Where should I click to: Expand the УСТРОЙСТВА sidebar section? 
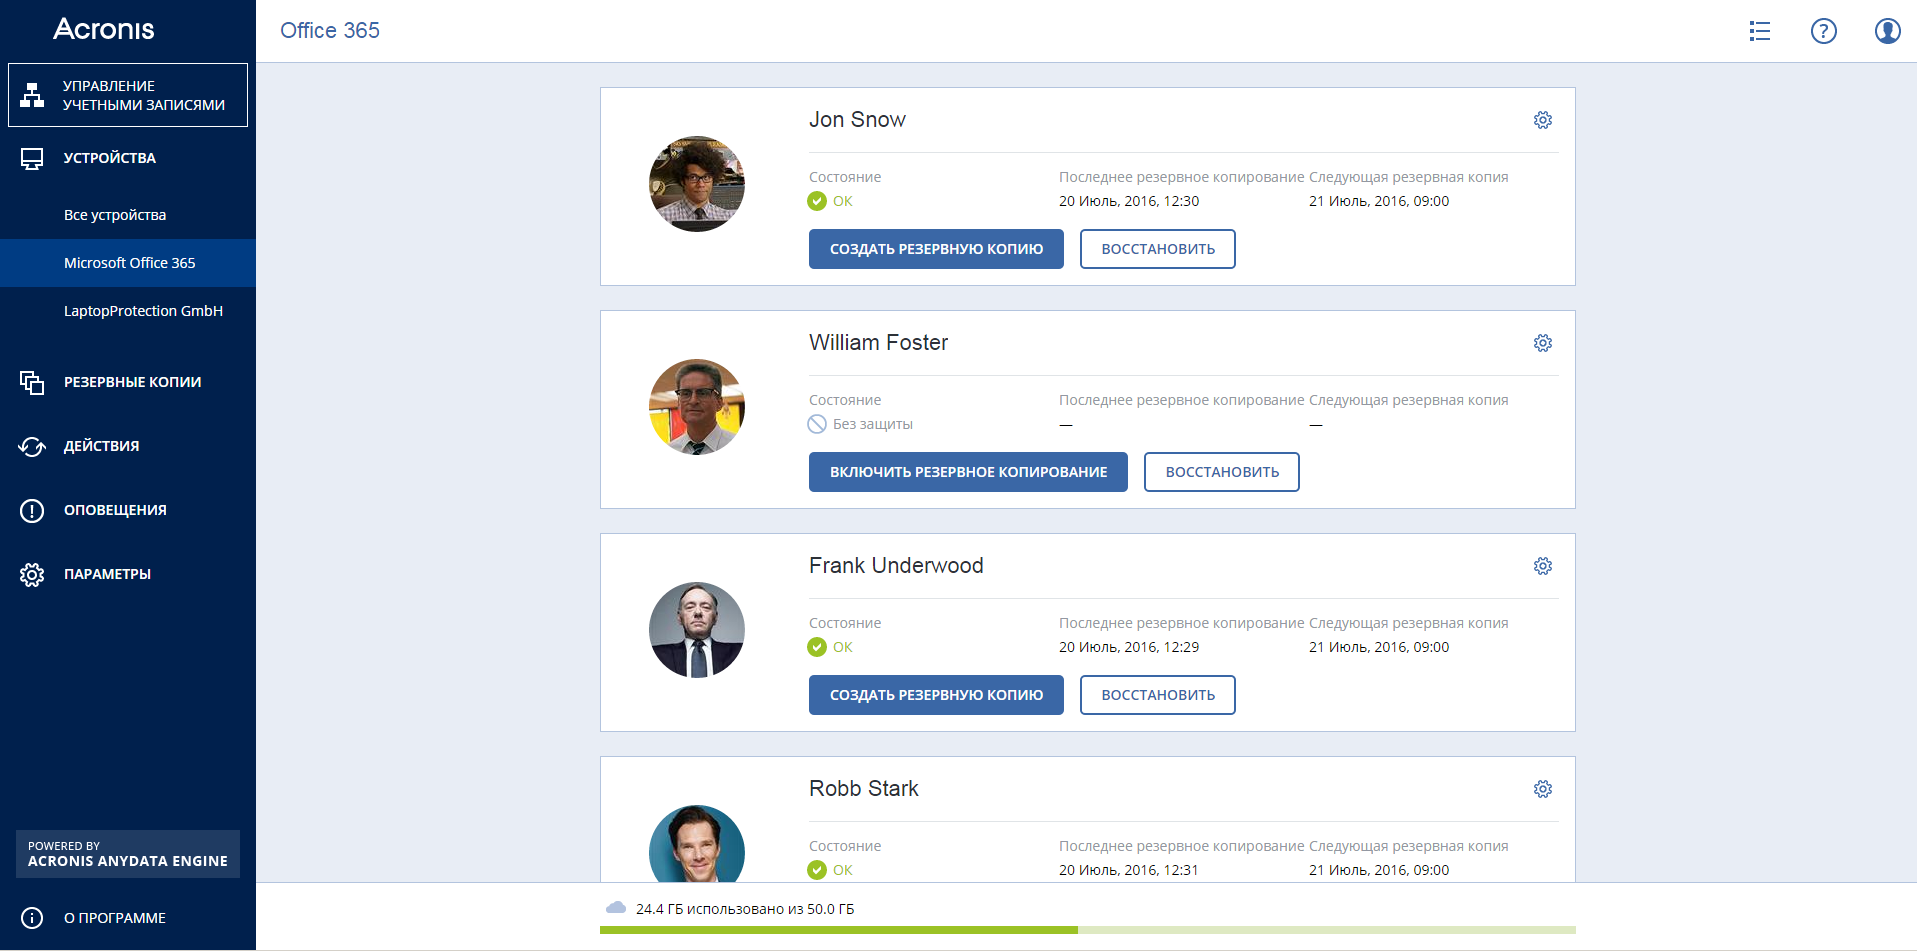(110, 158)
